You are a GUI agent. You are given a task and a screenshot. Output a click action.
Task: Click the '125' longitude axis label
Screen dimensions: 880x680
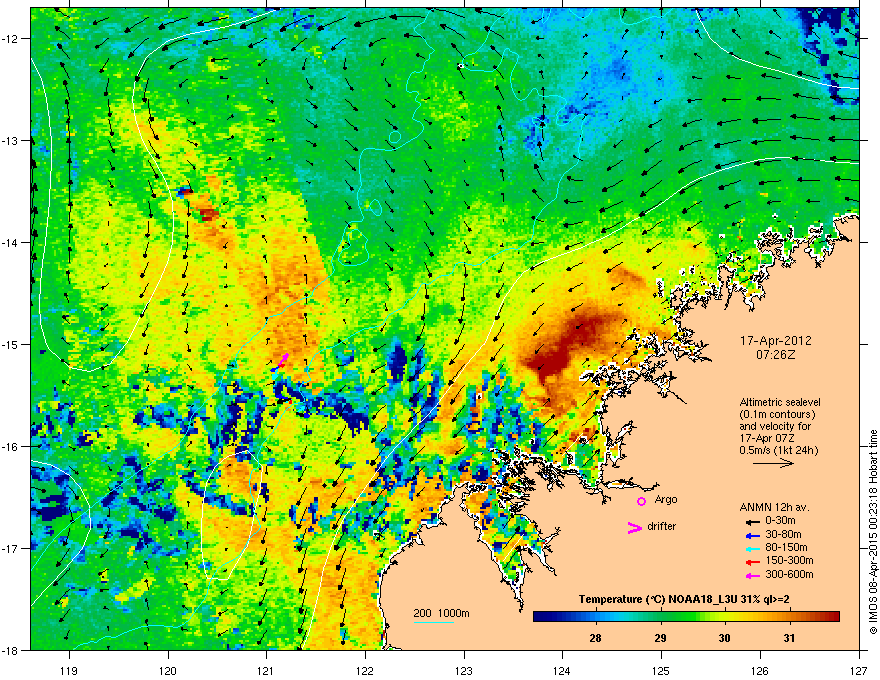pos(661,670)
